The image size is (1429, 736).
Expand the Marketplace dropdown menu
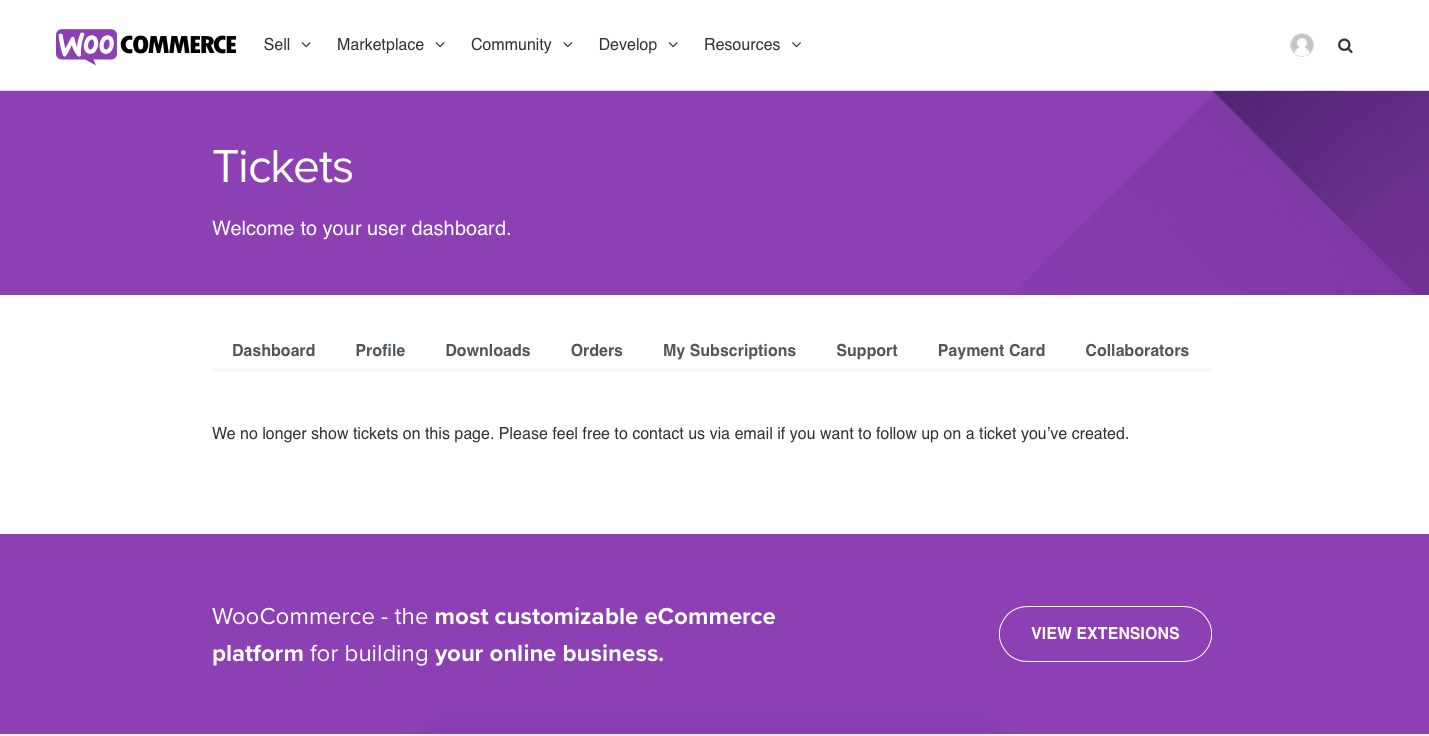point(390,45)
